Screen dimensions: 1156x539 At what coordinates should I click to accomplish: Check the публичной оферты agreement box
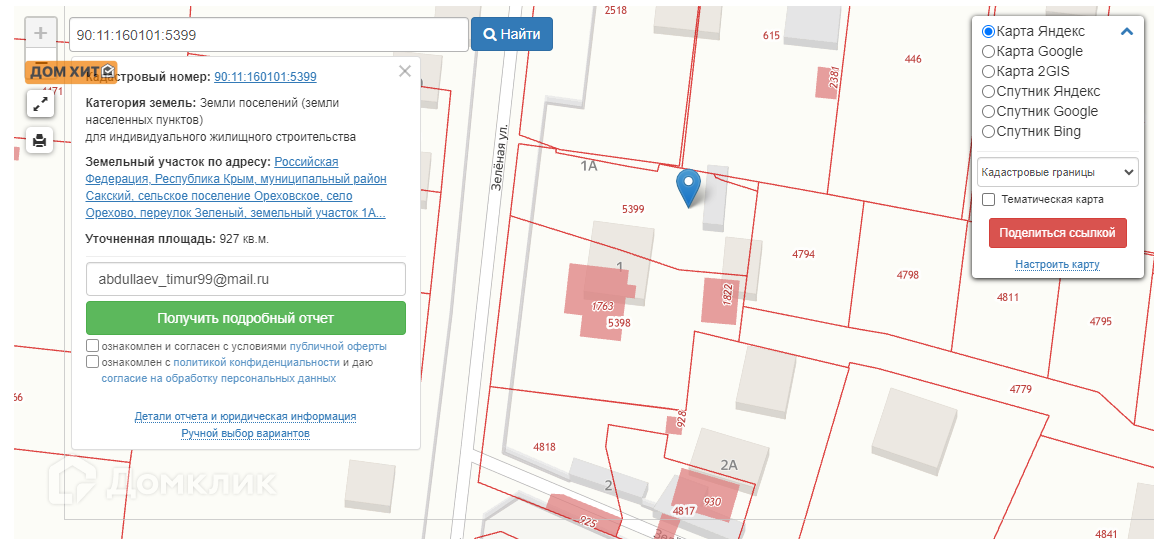coord(93,347)
